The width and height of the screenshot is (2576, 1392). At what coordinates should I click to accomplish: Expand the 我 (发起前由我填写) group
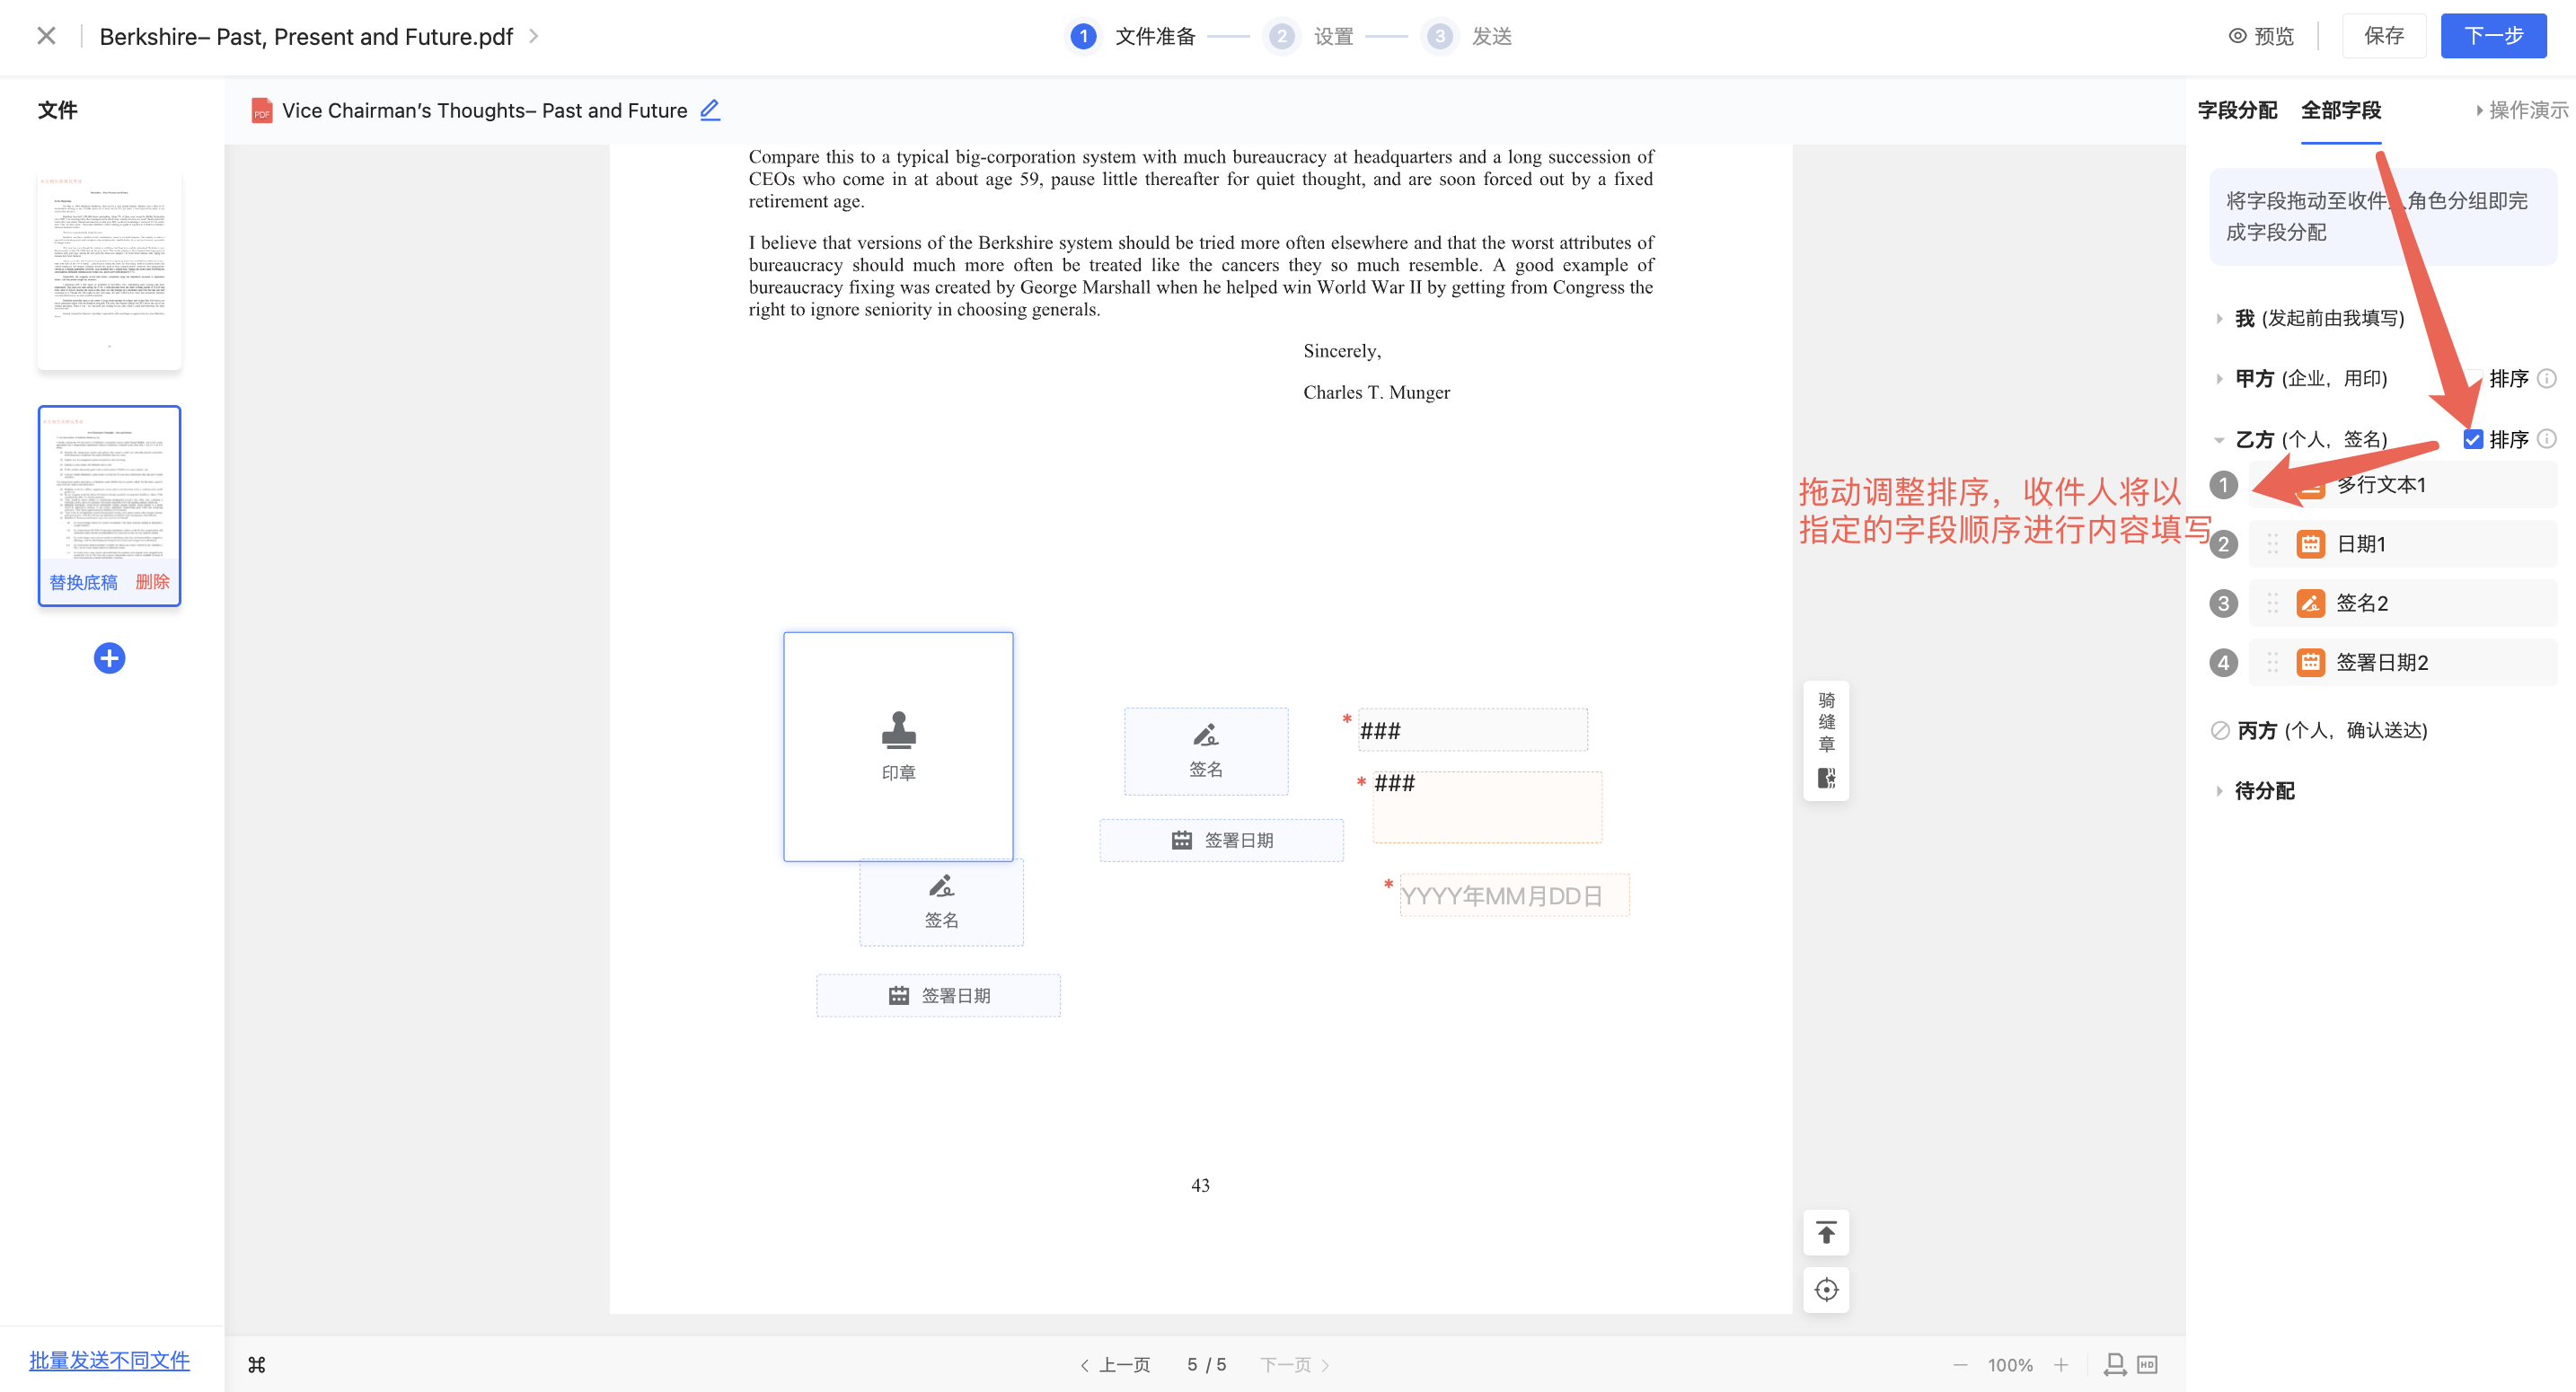(2219, 318)
